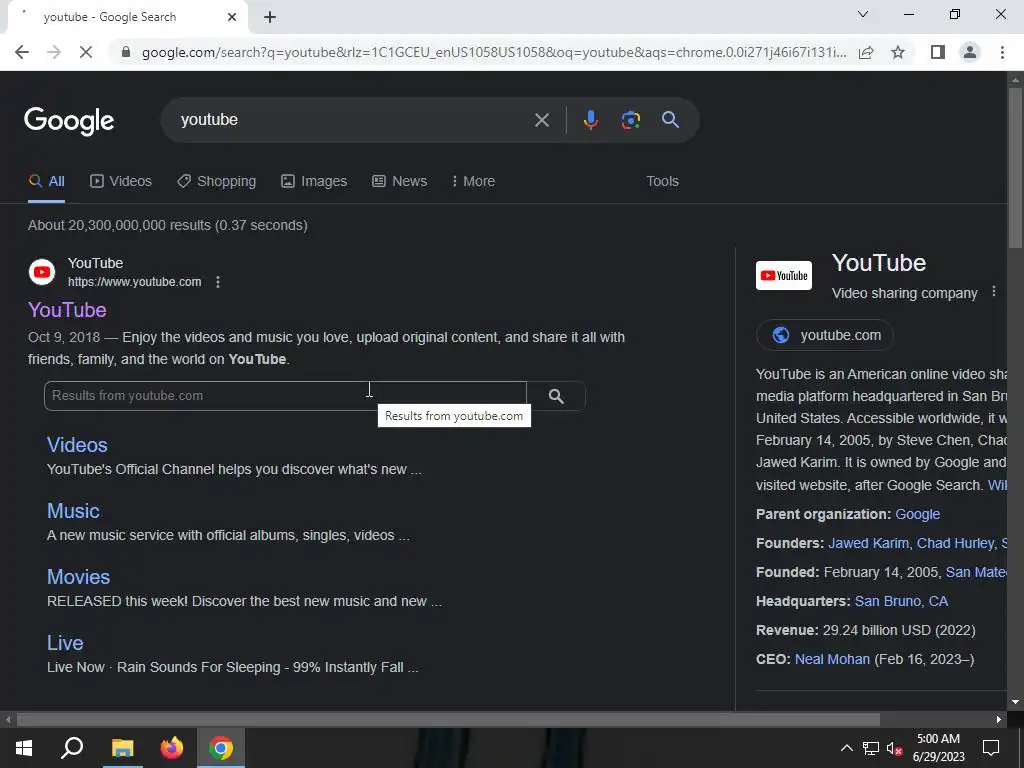Open a new tab with plus button
The image size is (1024, 768).
270,17
